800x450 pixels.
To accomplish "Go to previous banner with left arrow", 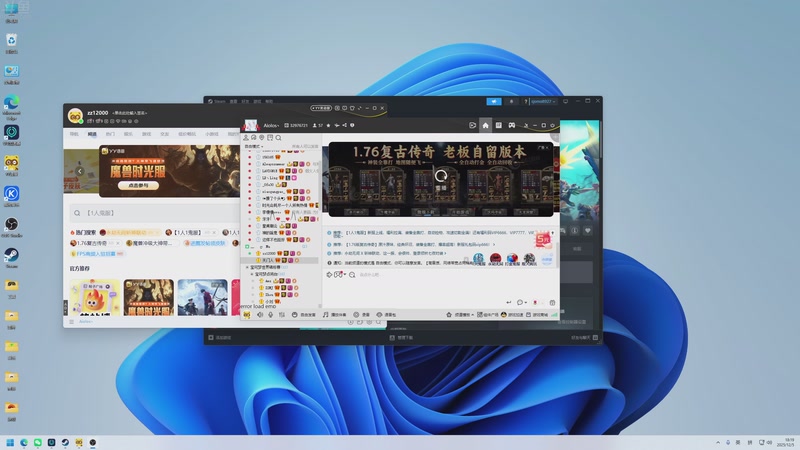I will point(80,171).
